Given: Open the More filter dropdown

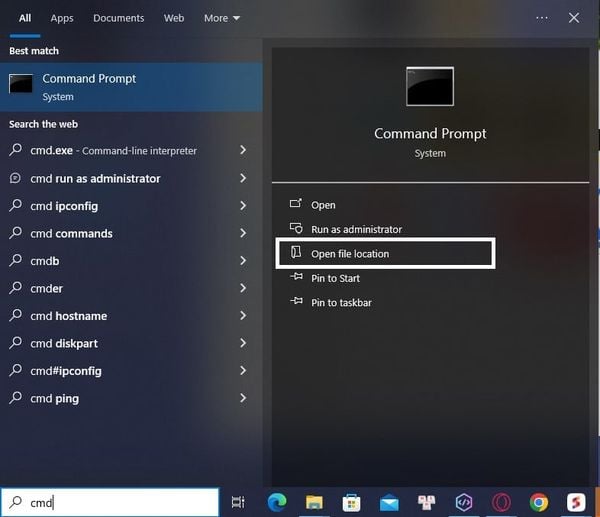Looking at the screenshot, I should point(222,18).
